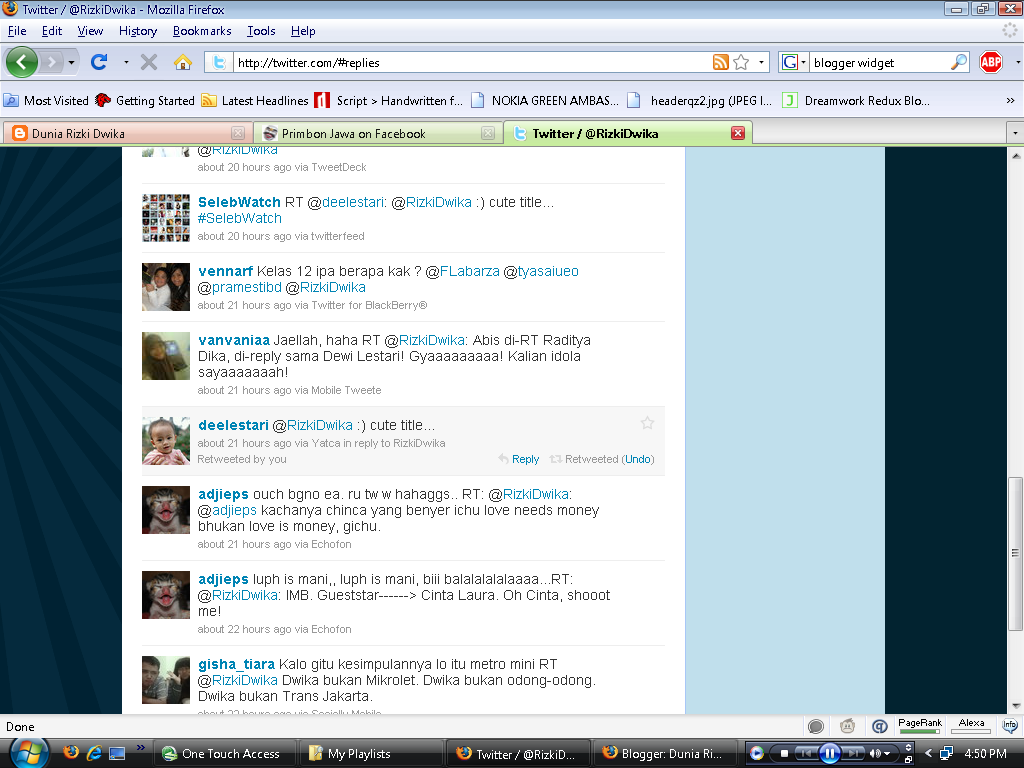
Task: Subscribe via the orange RSS feed icon
Action: coord(720,63)
